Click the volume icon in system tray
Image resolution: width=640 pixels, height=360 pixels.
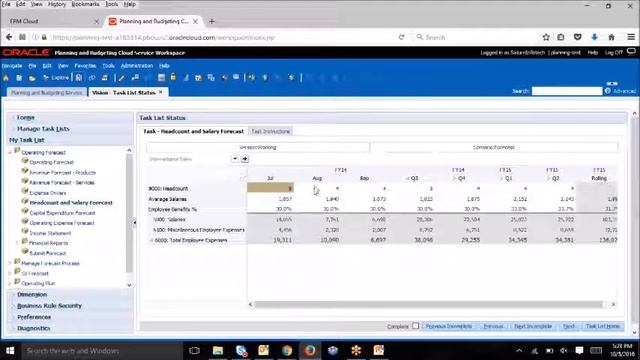click(x=564, y=351)
